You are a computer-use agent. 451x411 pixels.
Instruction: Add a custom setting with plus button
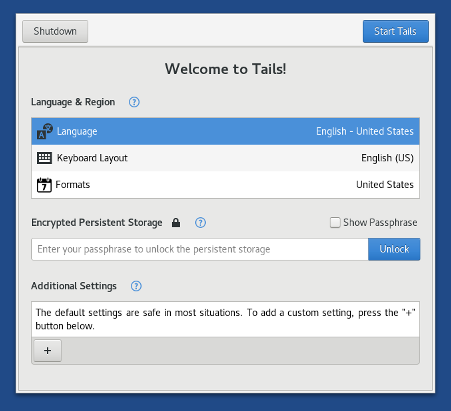point(48,350)
